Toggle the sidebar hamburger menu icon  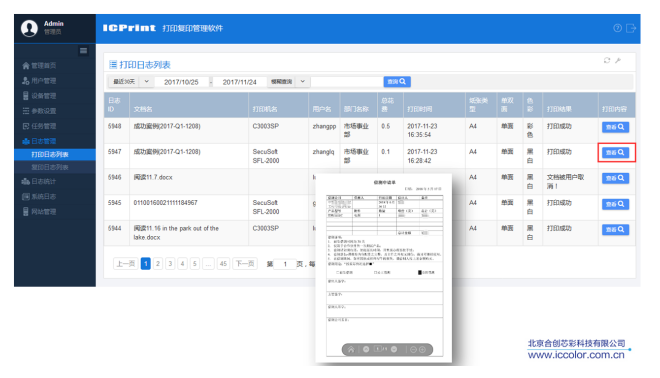[x=83, y=51]
